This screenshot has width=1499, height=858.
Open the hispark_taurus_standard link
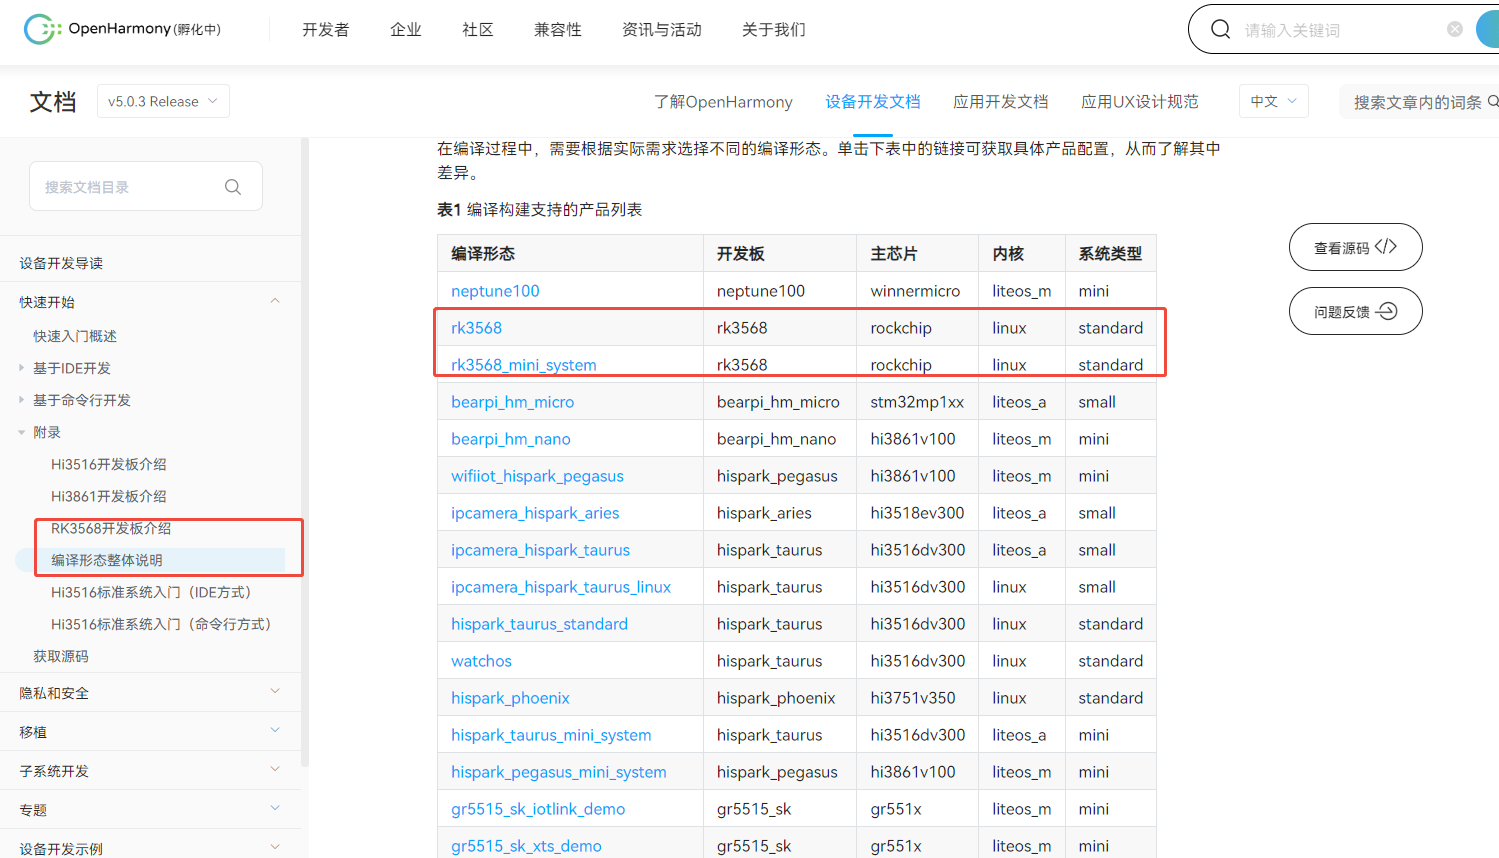539,624
